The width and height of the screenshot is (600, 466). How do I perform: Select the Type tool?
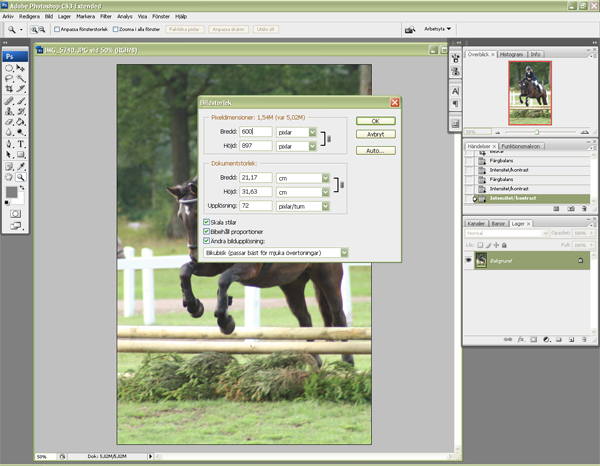point(21,144)
